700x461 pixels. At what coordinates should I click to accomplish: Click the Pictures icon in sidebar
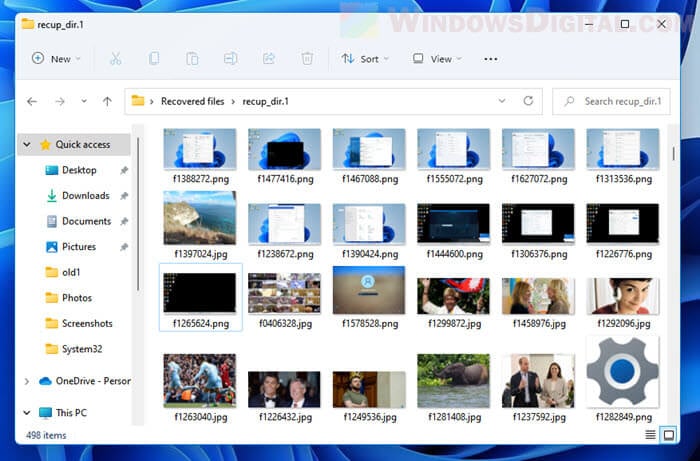point(52,247)
